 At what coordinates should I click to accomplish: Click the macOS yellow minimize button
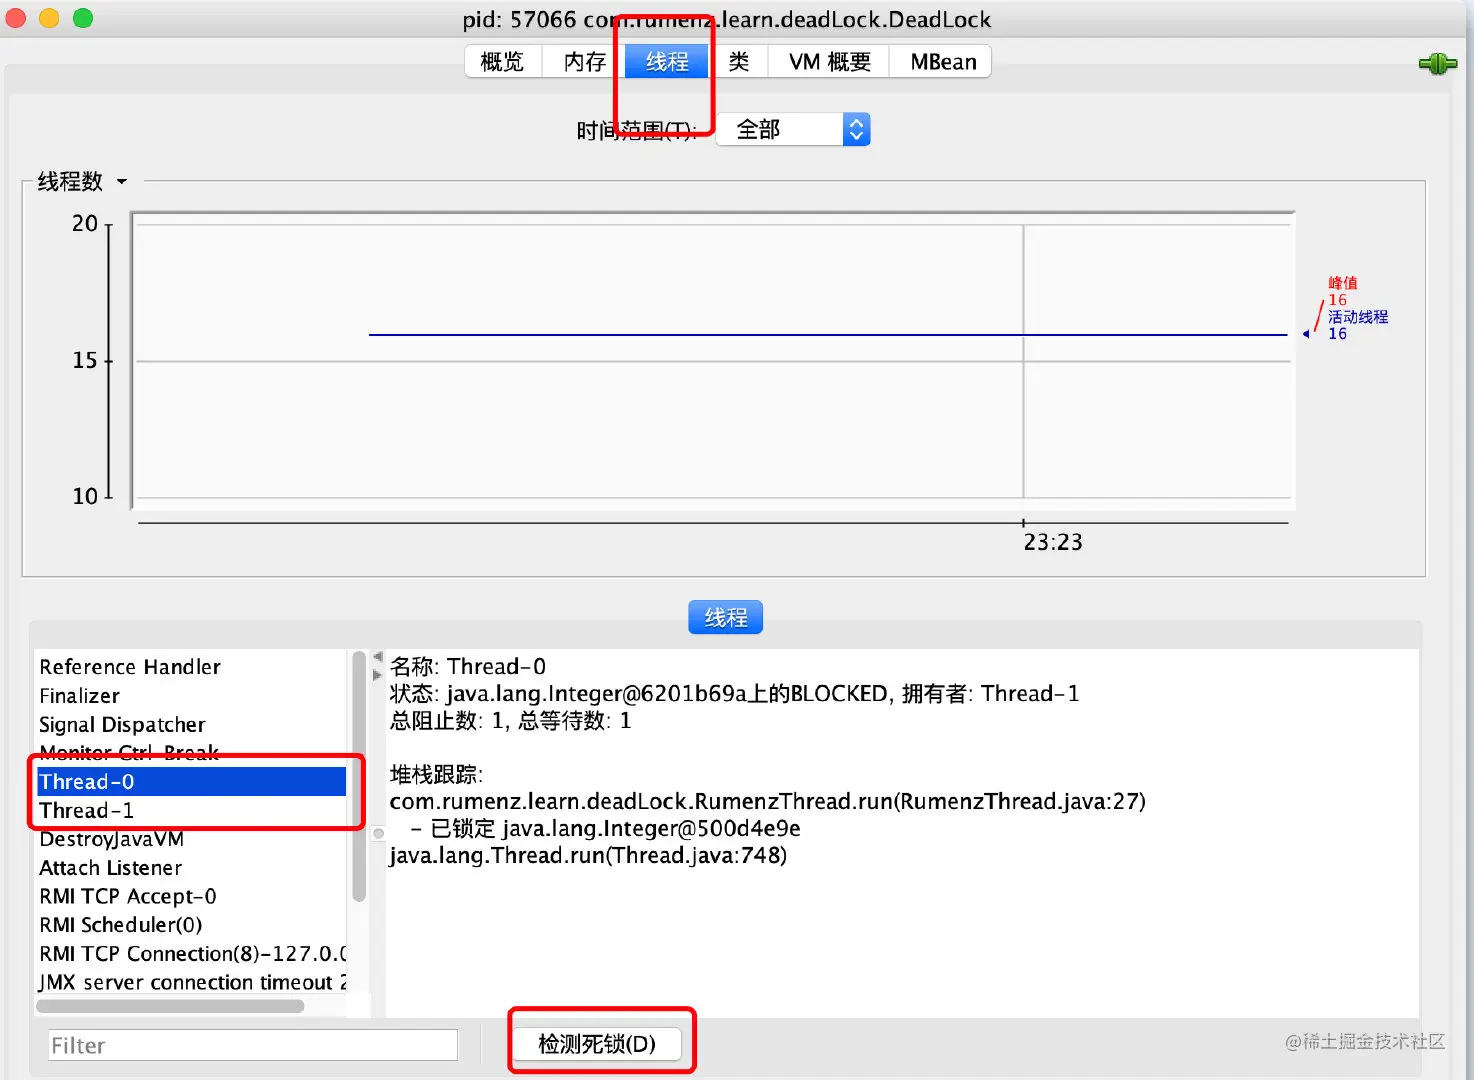pyautogui.click(x=49, y=18)
